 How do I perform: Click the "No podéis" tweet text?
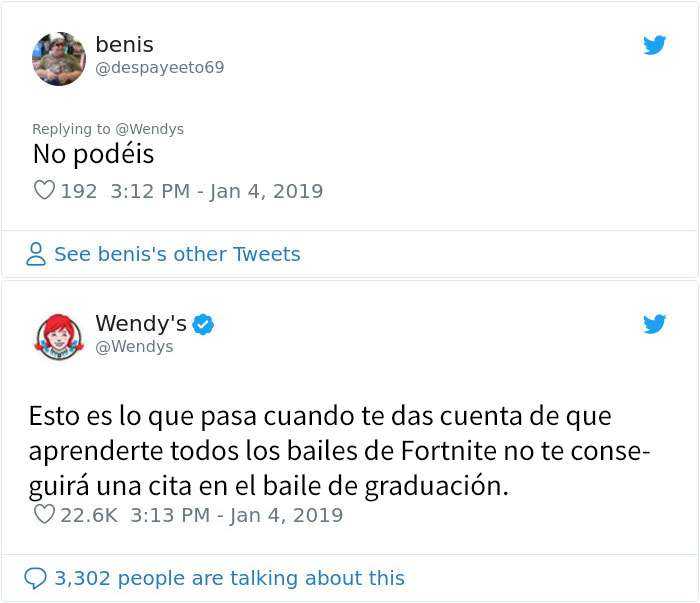(x=94, y=155)
